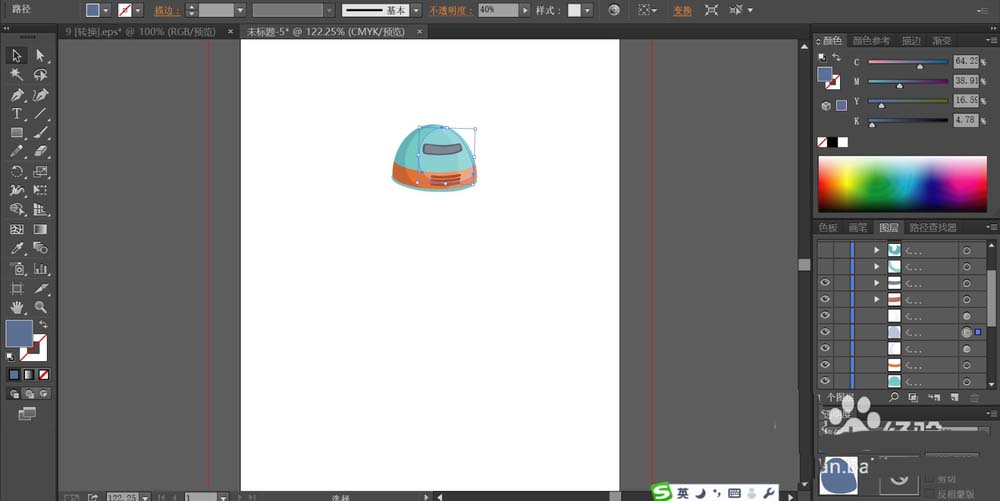This screenshot has height=501, width=1000.
Task: Open stroke color dropdown in control bar
Action: [138, 10]
